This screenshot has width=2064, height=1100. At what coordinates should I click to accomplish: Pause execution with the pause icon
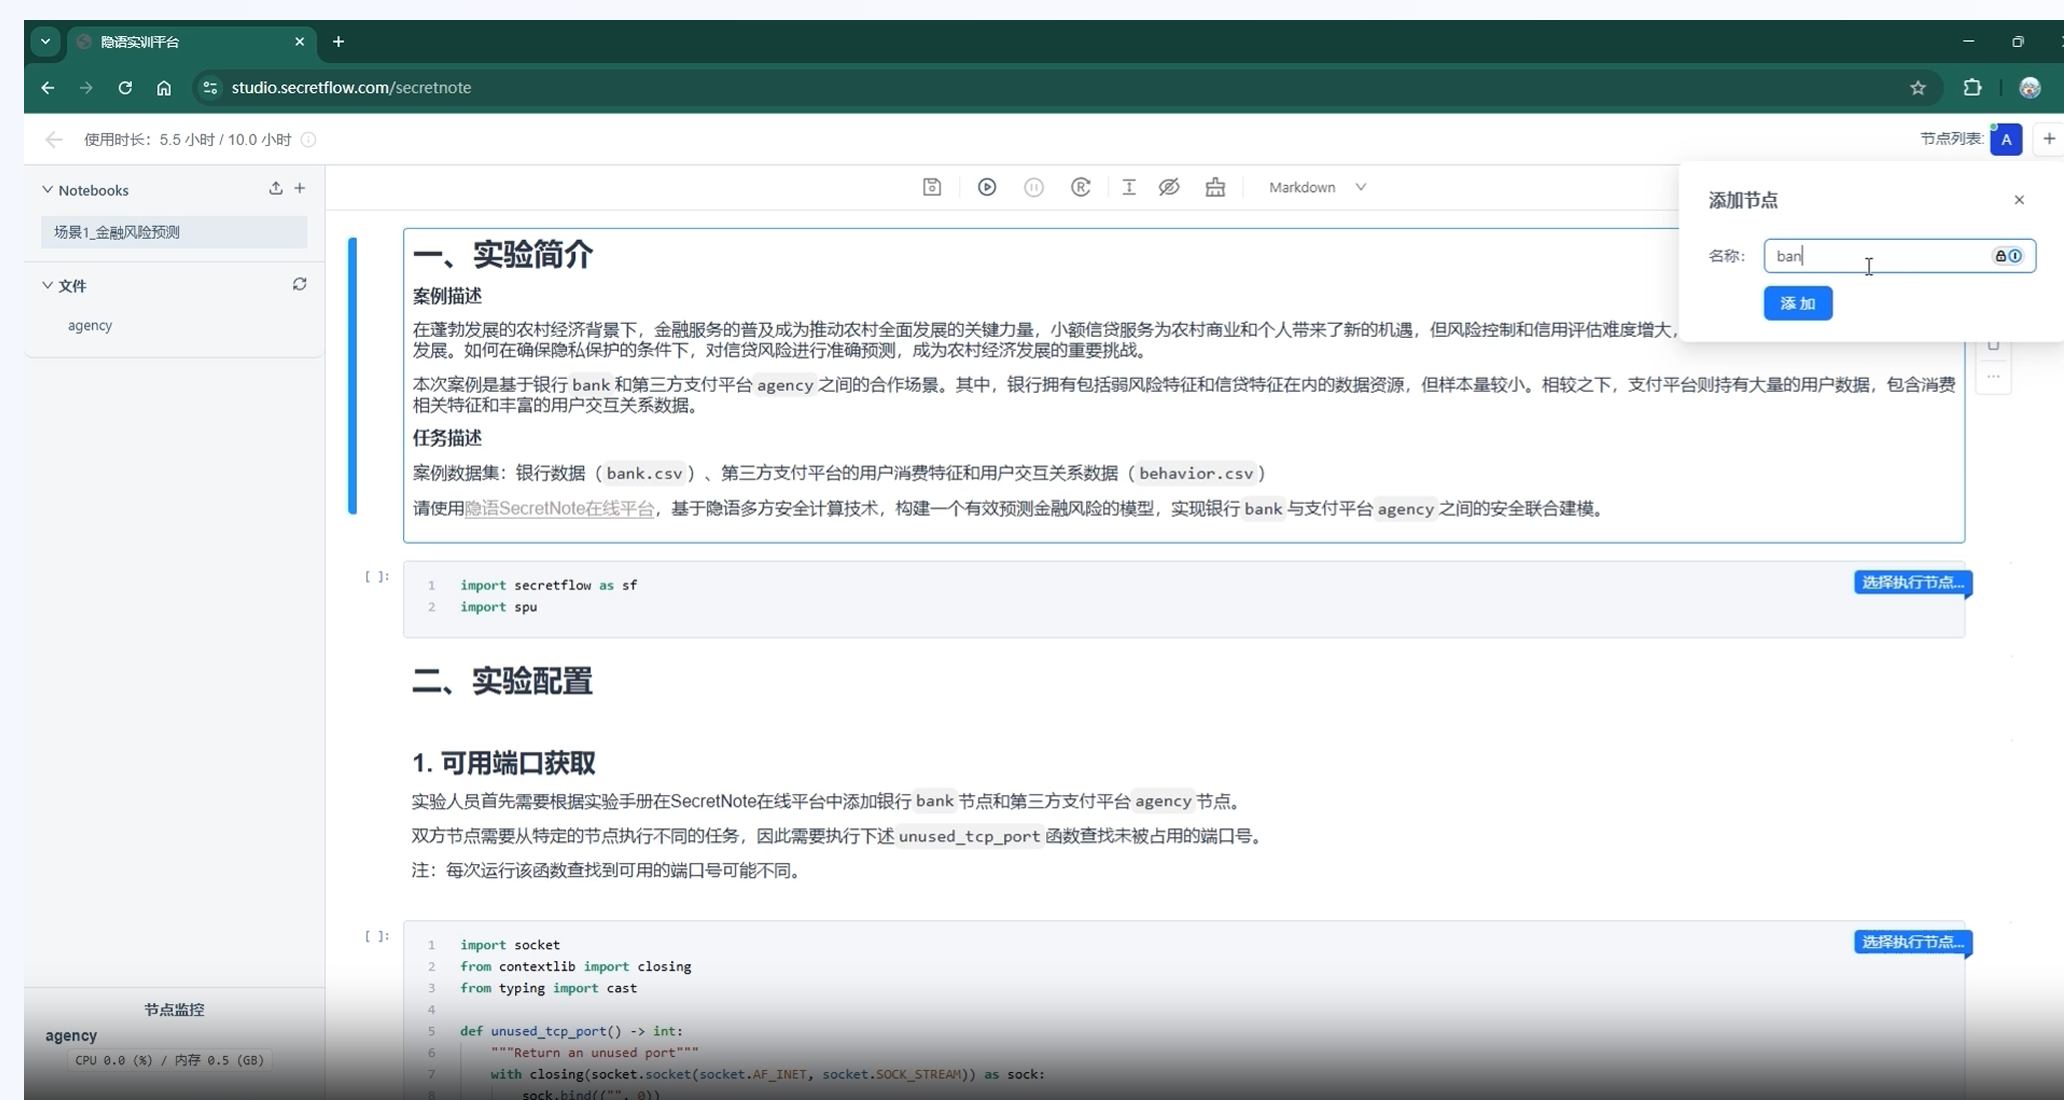tap(1034, 187)
